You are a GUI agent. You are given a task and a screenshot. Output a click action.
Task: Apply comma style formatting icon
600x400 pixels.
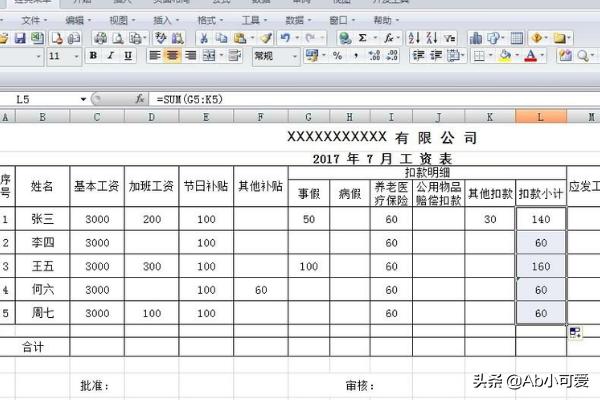coord(356,56)
